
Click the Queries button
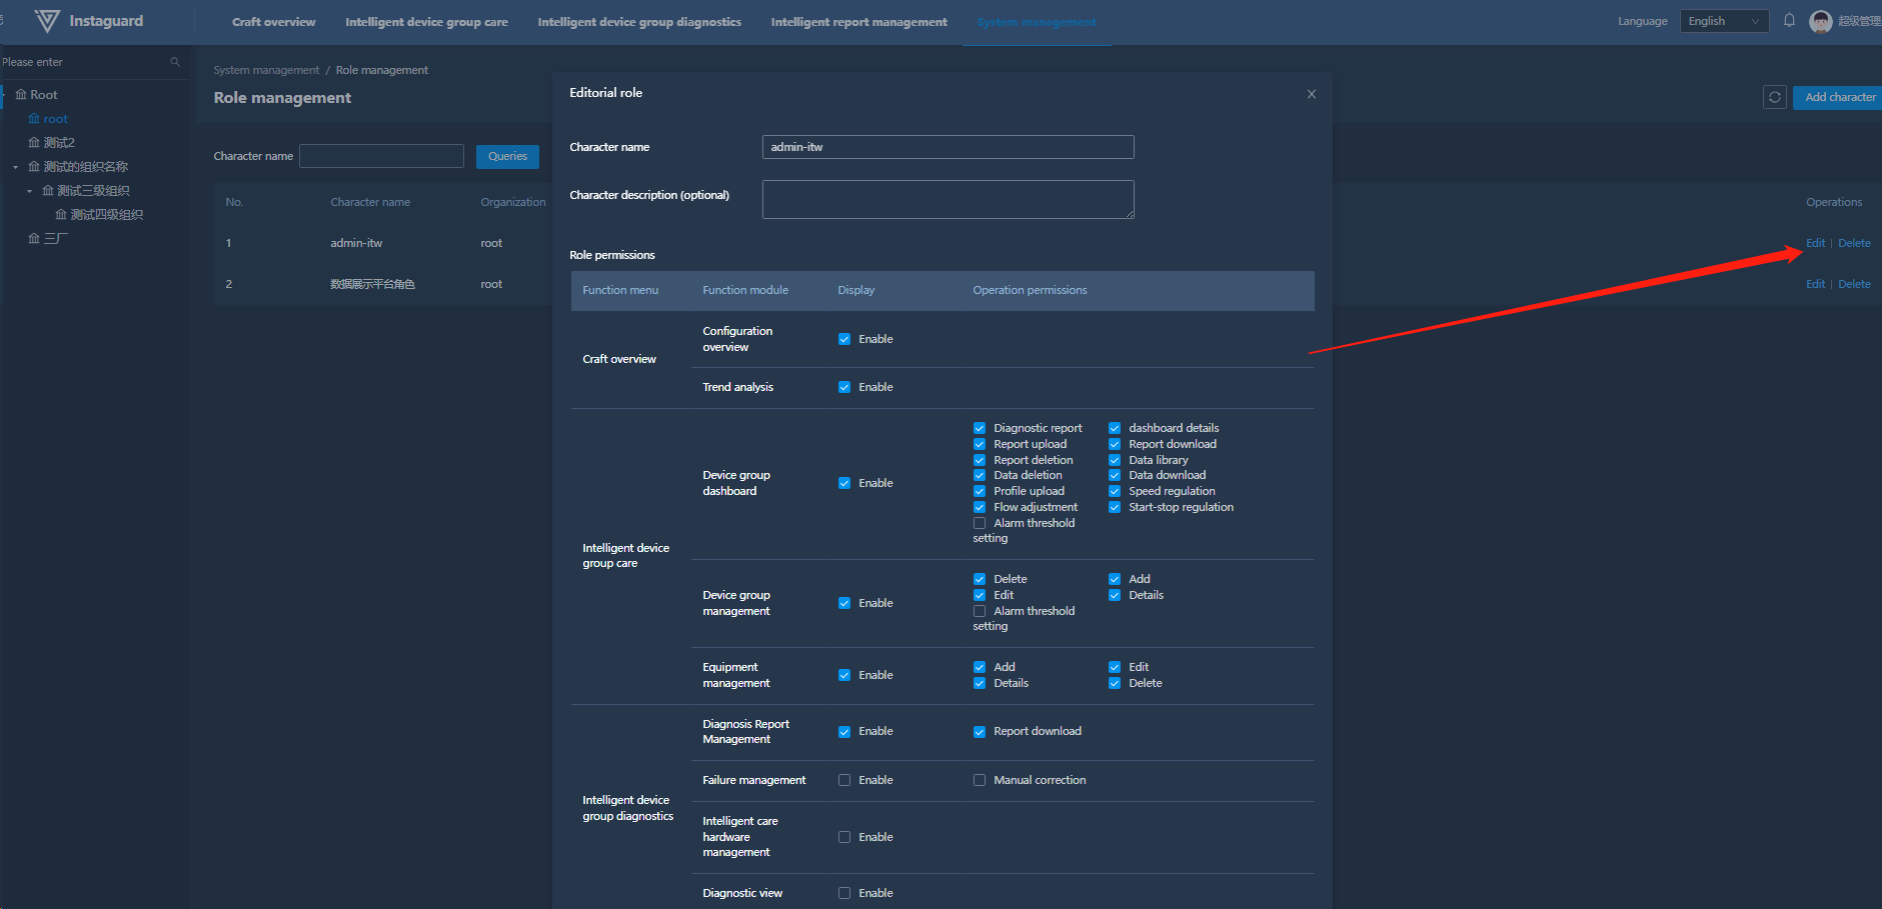coord(507,156)
